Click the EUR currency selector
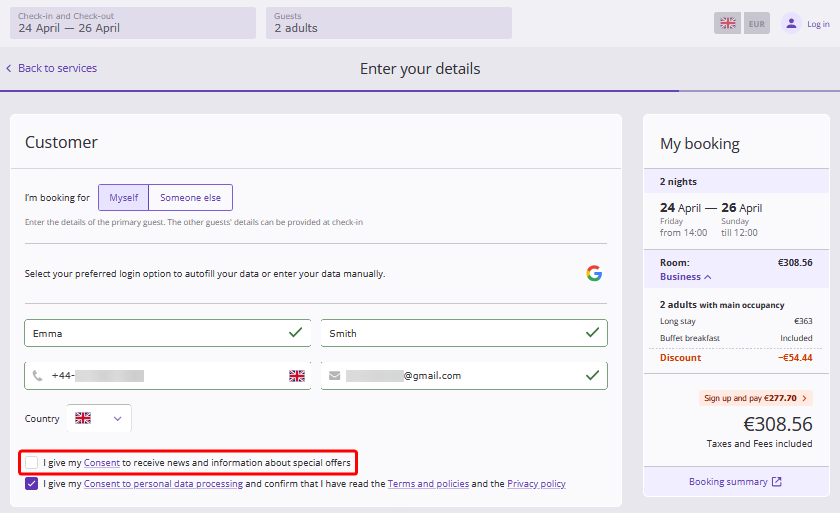The width and height of the screenshot is (840, 513). 757,23
